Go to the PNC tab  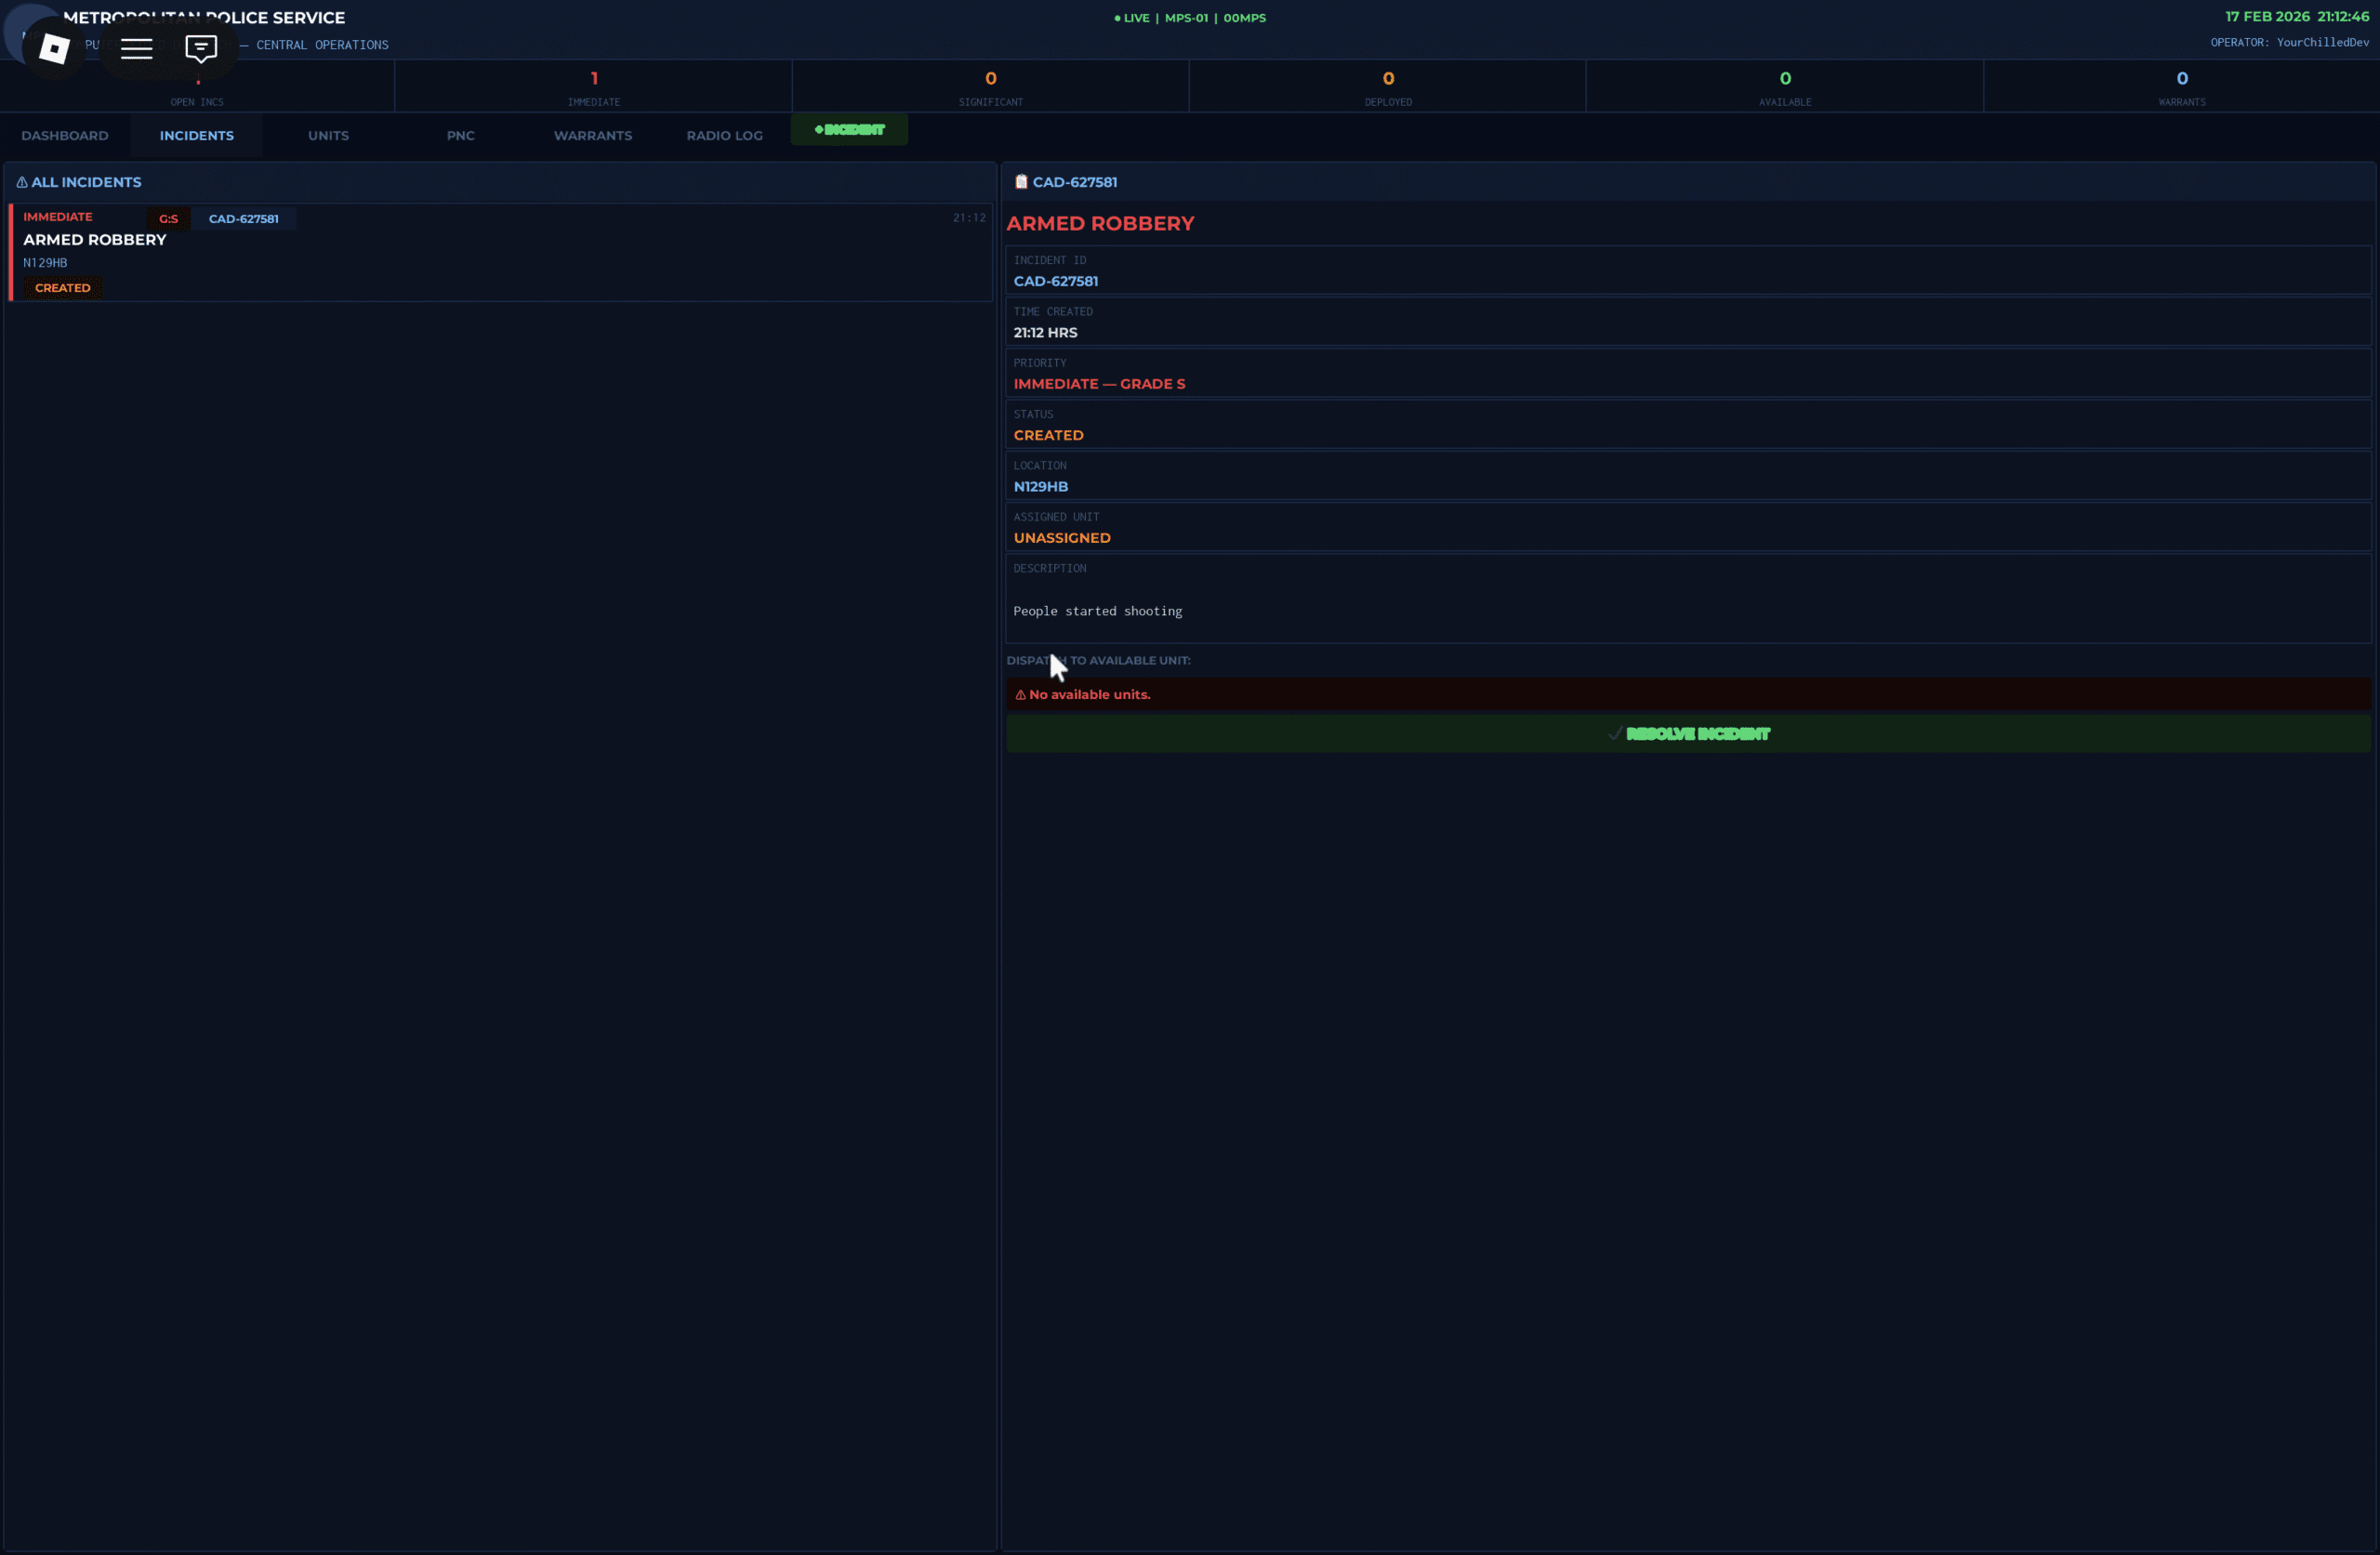pyautogui.click(x=460, y=135)
